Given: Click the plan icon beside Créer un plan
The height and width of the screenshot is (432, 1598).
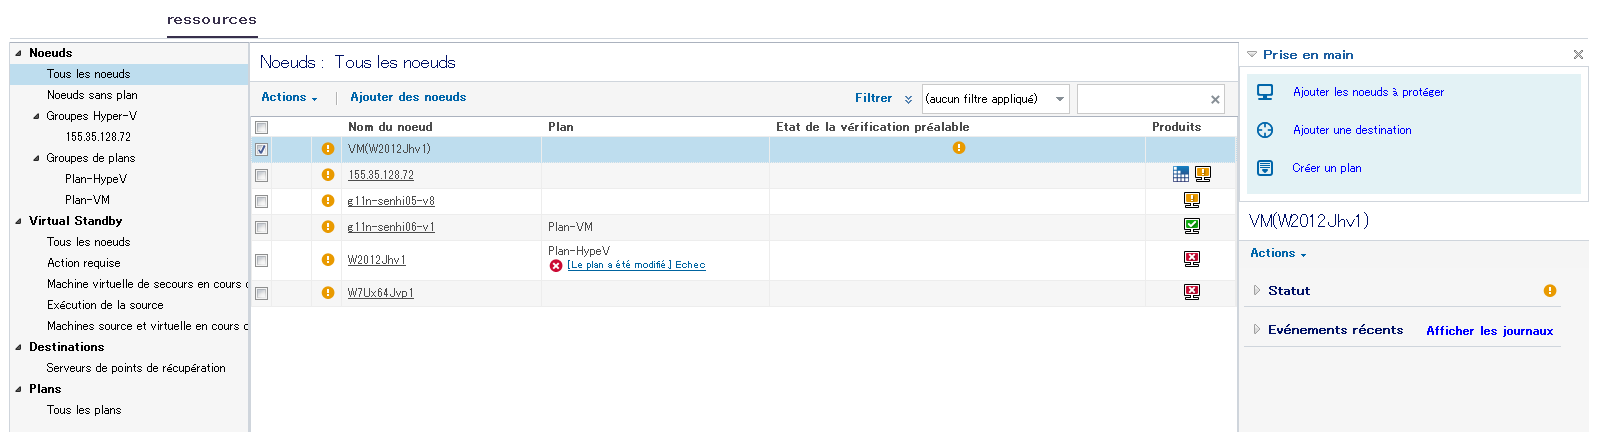Looking at the screenshot, I should (x=1265, y=168).
